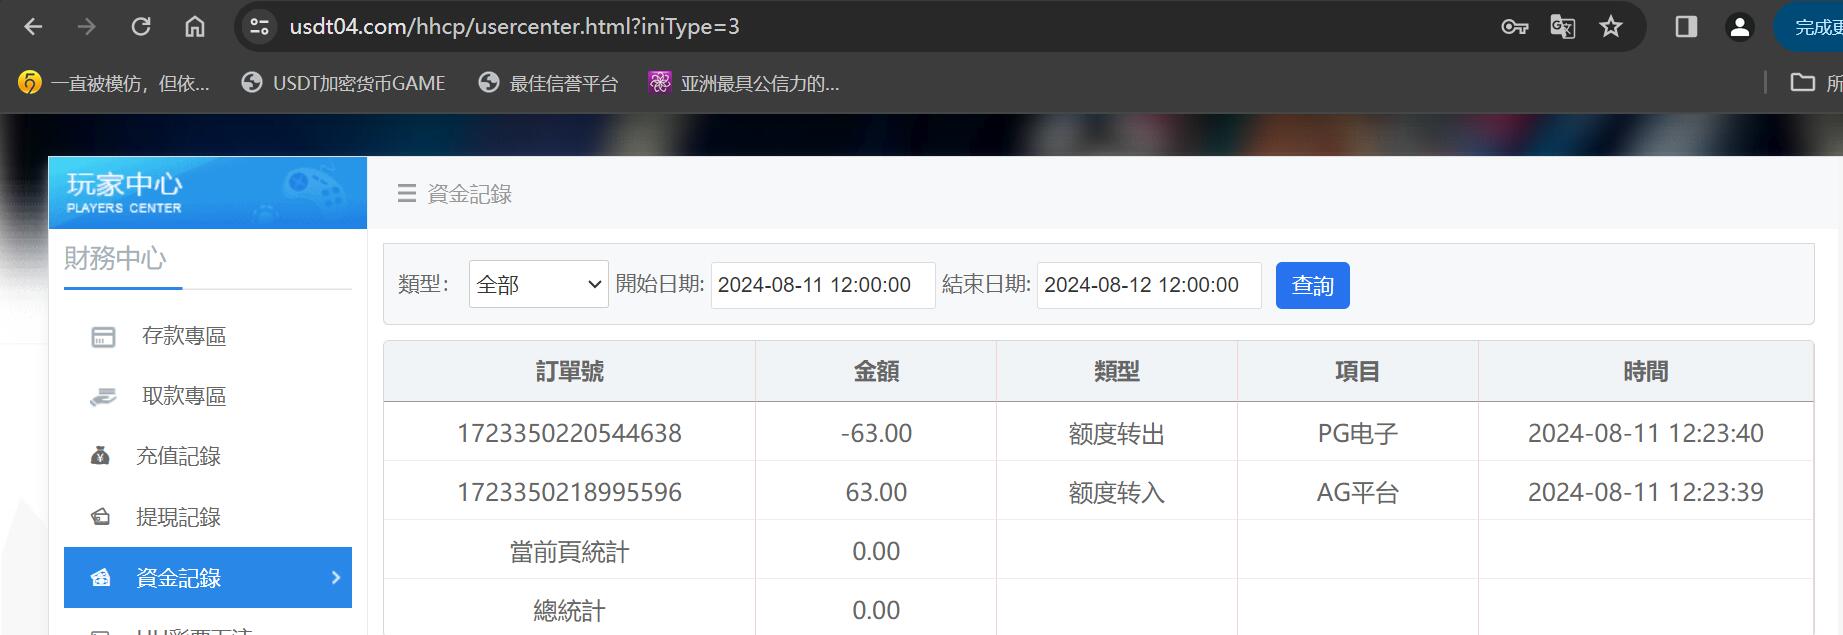Click the browser forward arrow
1843x635 pixels.
(87, 27)
